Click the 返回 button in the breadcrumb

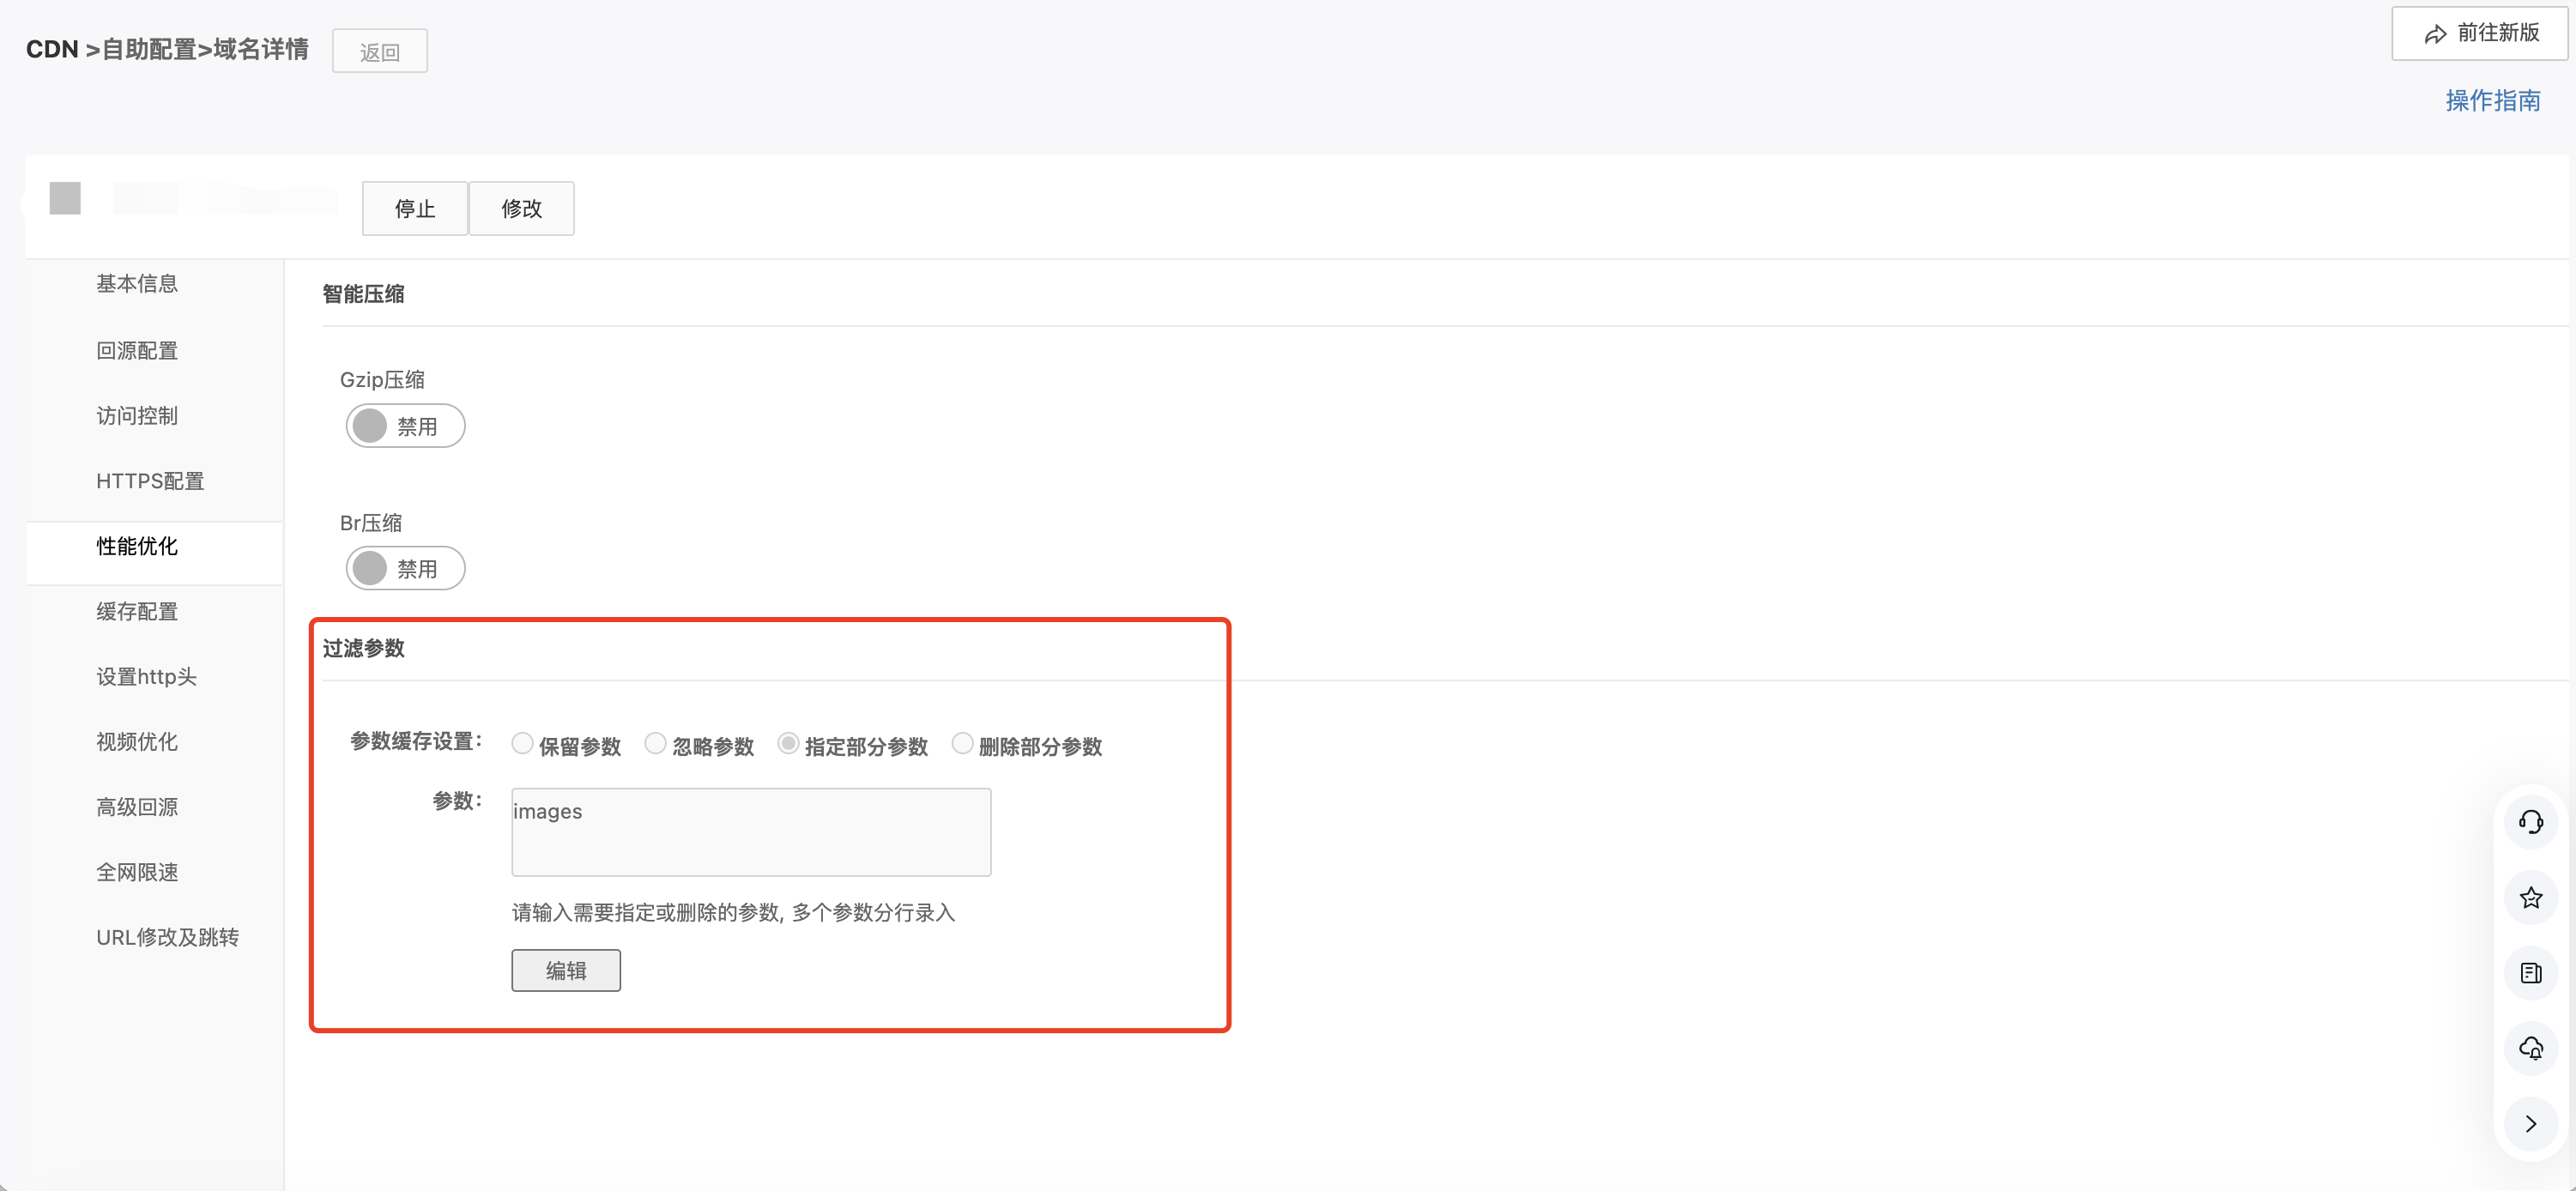click(380, 52)
